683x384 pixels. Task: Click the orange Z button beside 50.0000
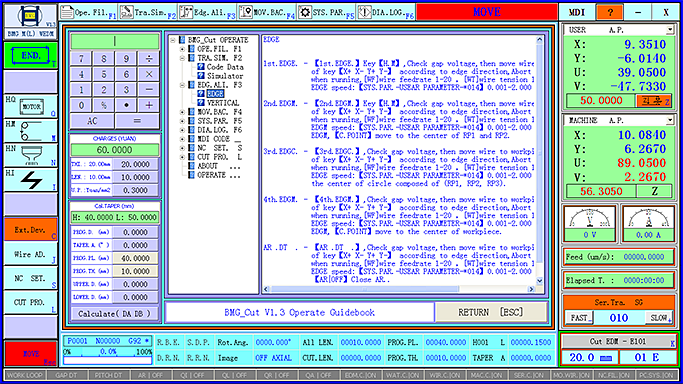tap(654, 101)
